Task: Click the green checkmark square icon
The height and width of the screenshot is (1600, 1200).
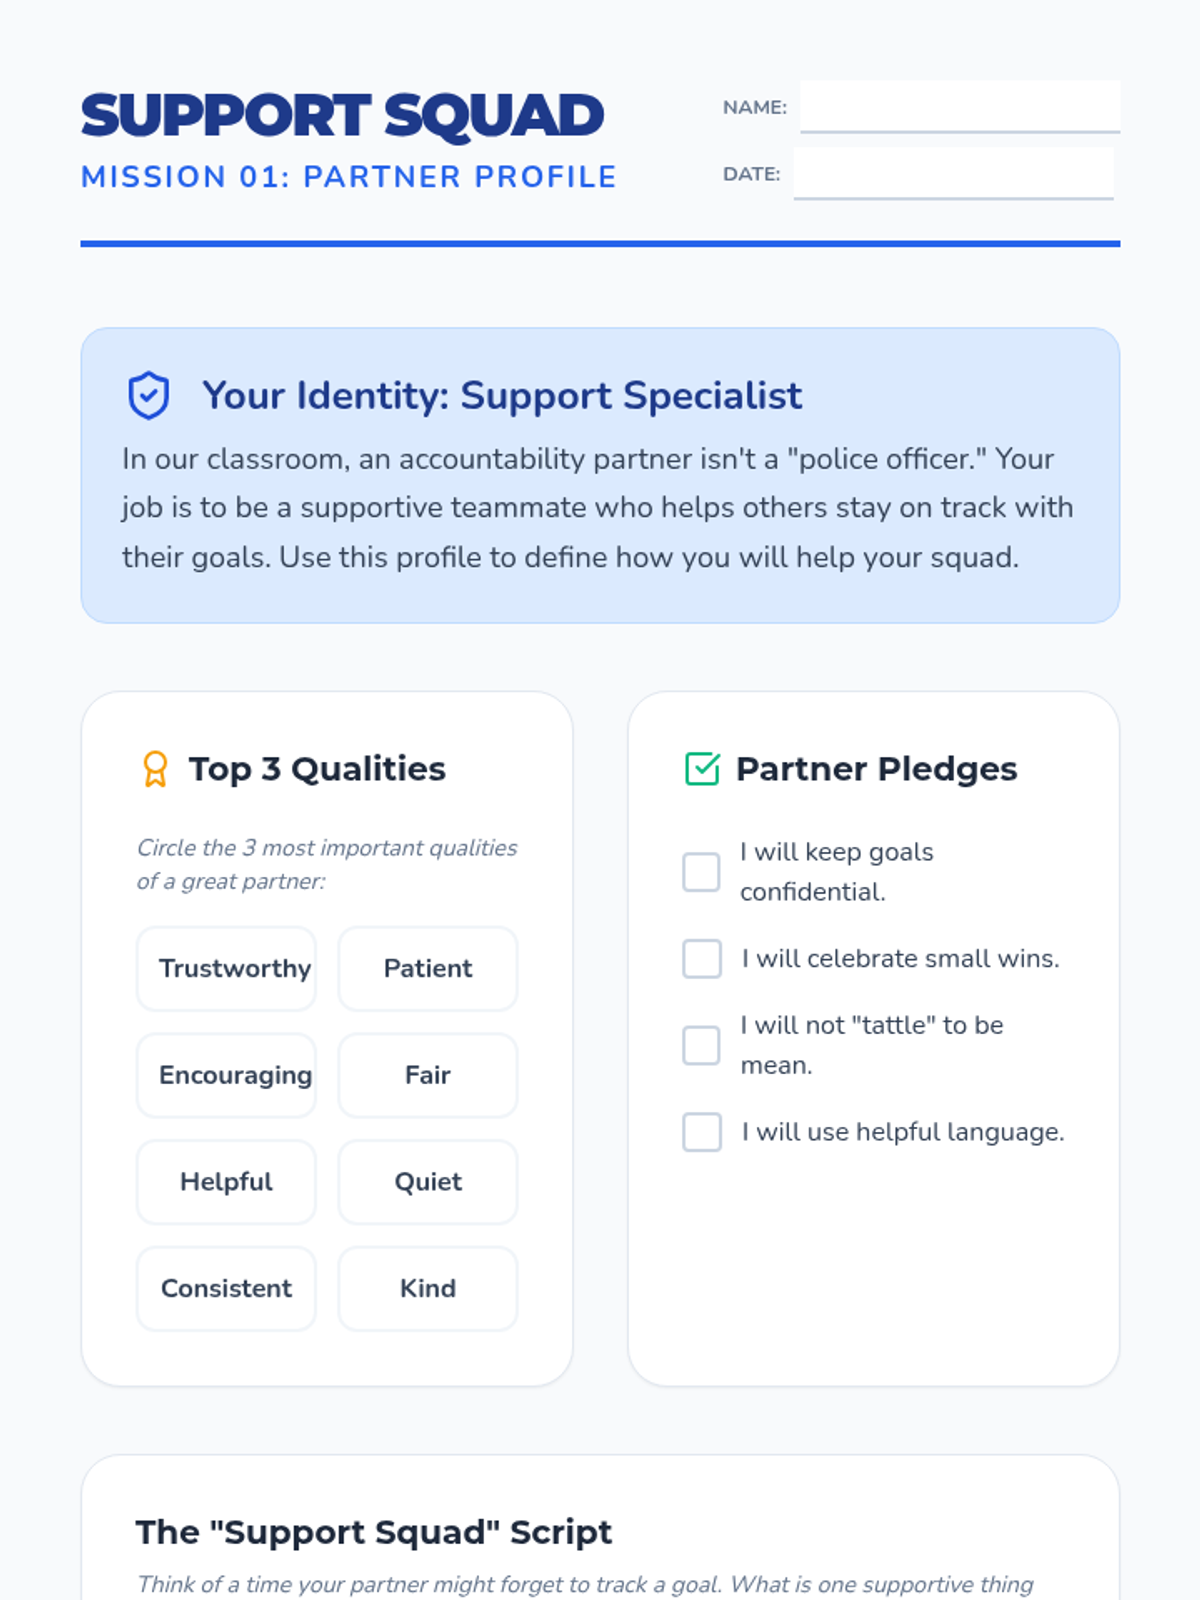Action: pyautogui.click(x=702, y=769)
